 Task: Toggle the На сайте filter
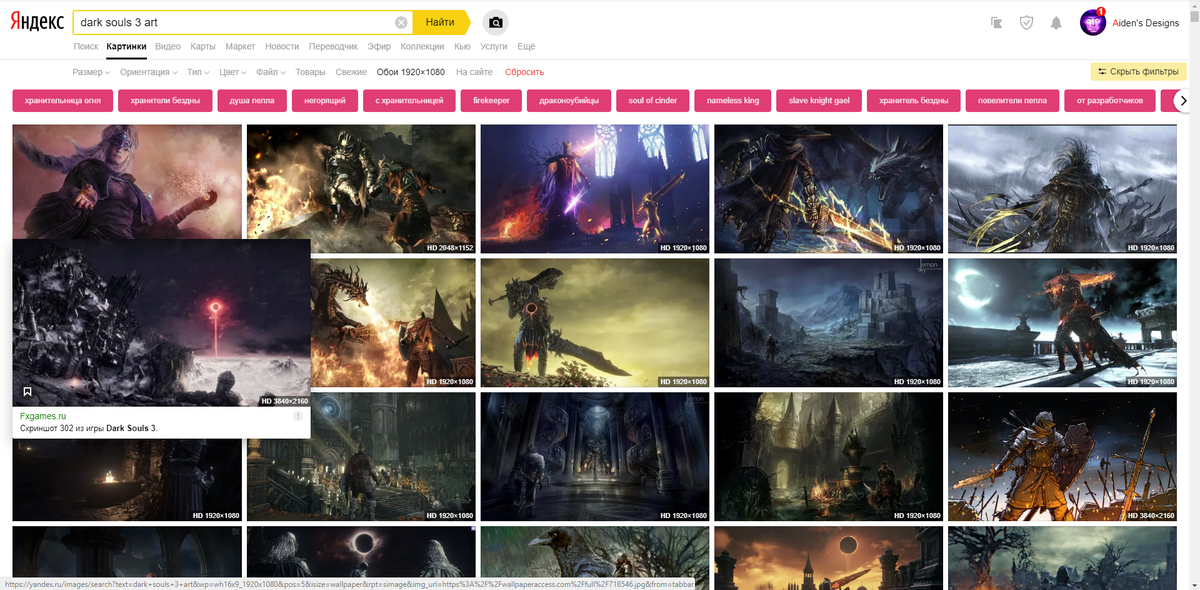tap(474, 72)
